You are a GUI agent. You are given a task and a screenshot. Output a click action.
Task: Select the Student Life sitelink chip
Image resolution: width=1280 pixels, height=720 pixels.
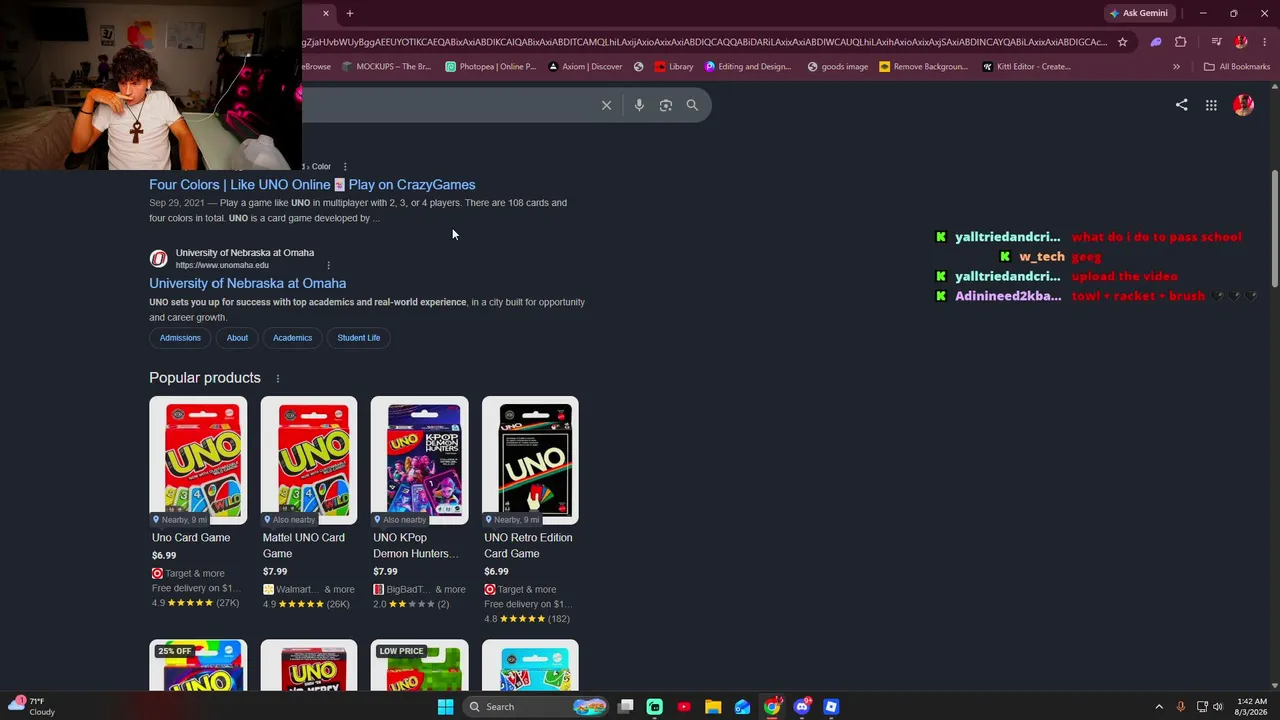[x=359, y=338]
